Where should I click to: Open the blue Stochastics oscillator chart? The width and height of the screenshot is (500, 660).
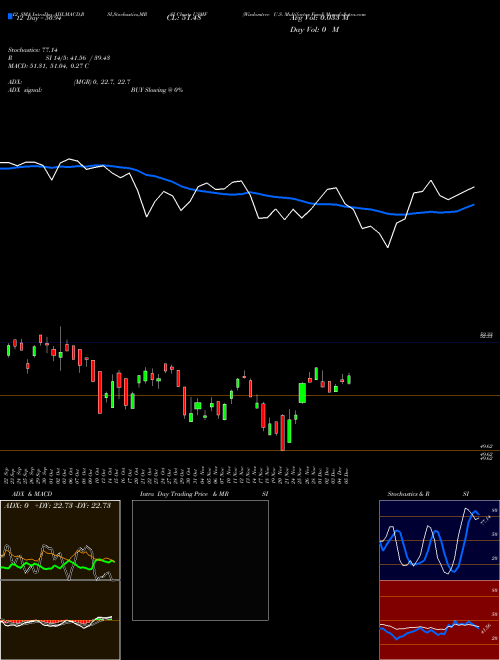(x=439, y=540)
